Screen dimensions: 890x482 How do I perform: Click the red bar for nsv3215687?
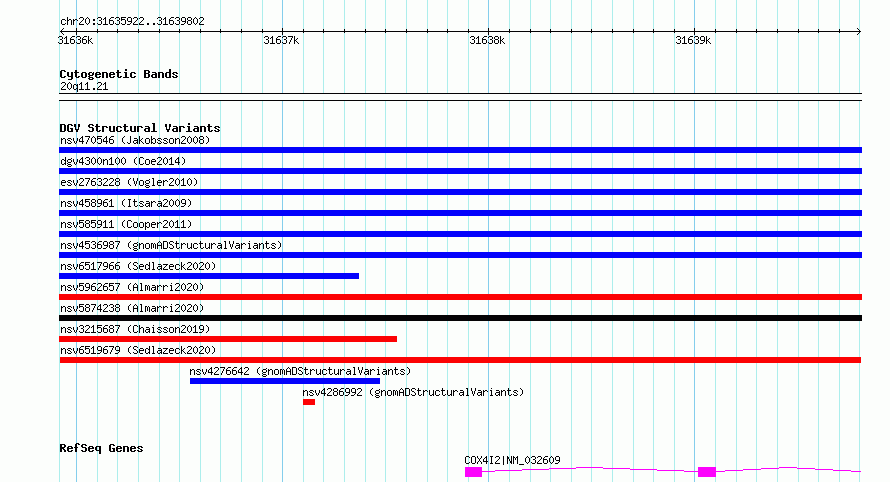click(x=228, y=339)
